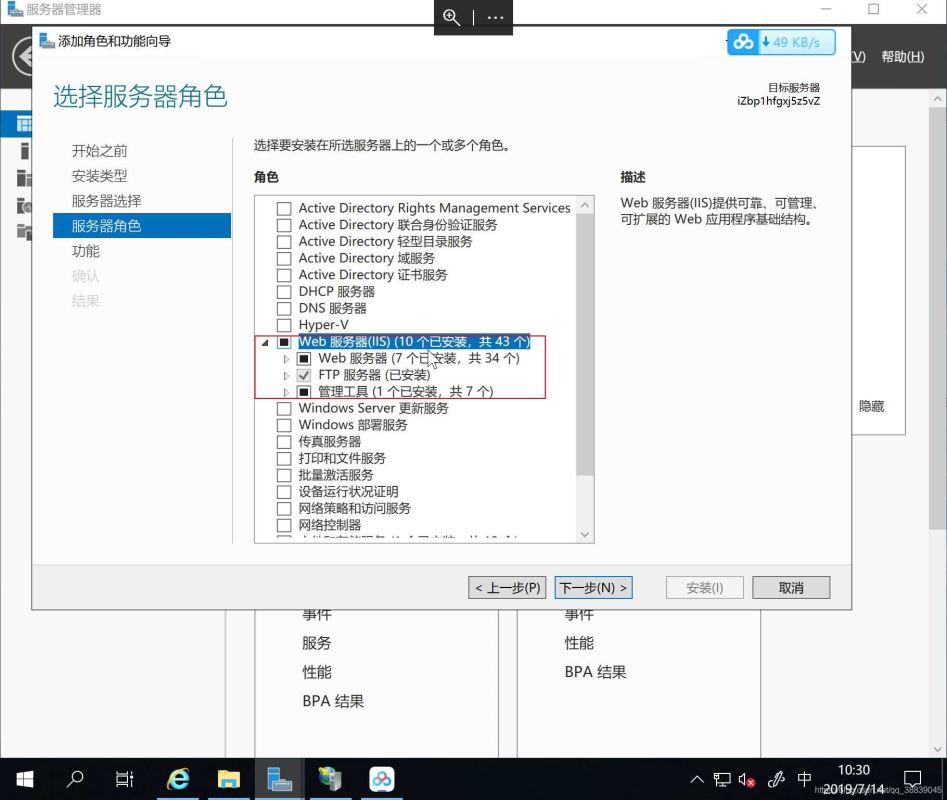Viewport: 947px width, 800px height.
Task: Expand the 管理工具 node
Action: [286, 392]
